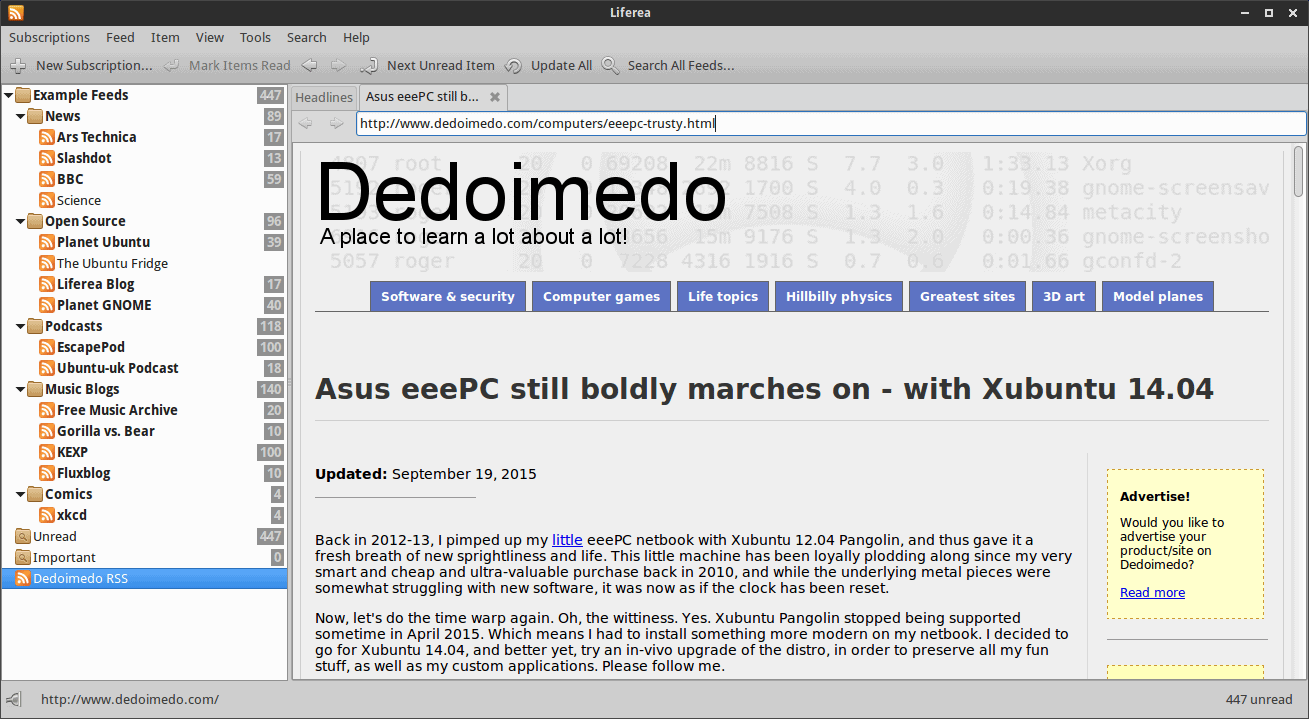The width and height of the screenshot is (1309, 719).
Task: Click the Updated: September 19, 2015 text
Action: click(x=426, y=474)
